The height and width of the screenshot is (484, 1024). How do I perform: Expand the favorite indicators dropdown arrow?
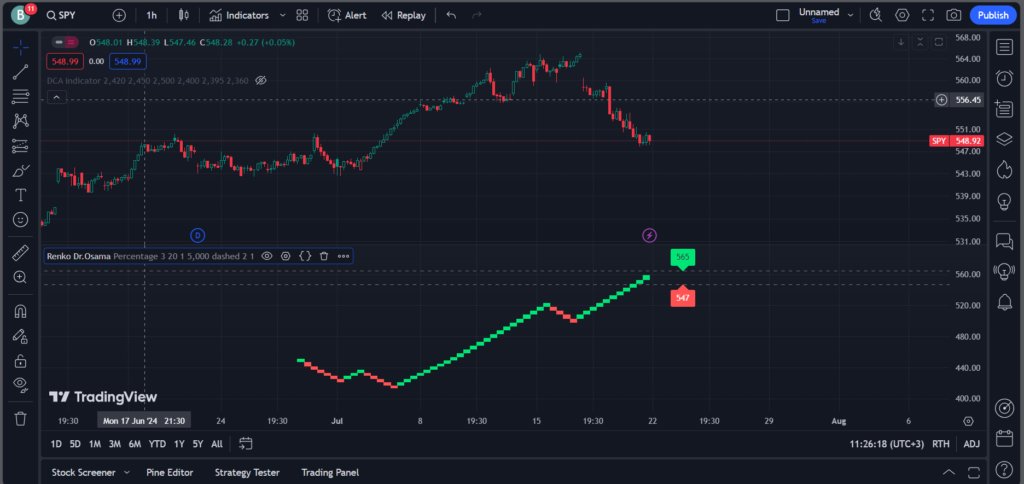[x=282, y=15]
